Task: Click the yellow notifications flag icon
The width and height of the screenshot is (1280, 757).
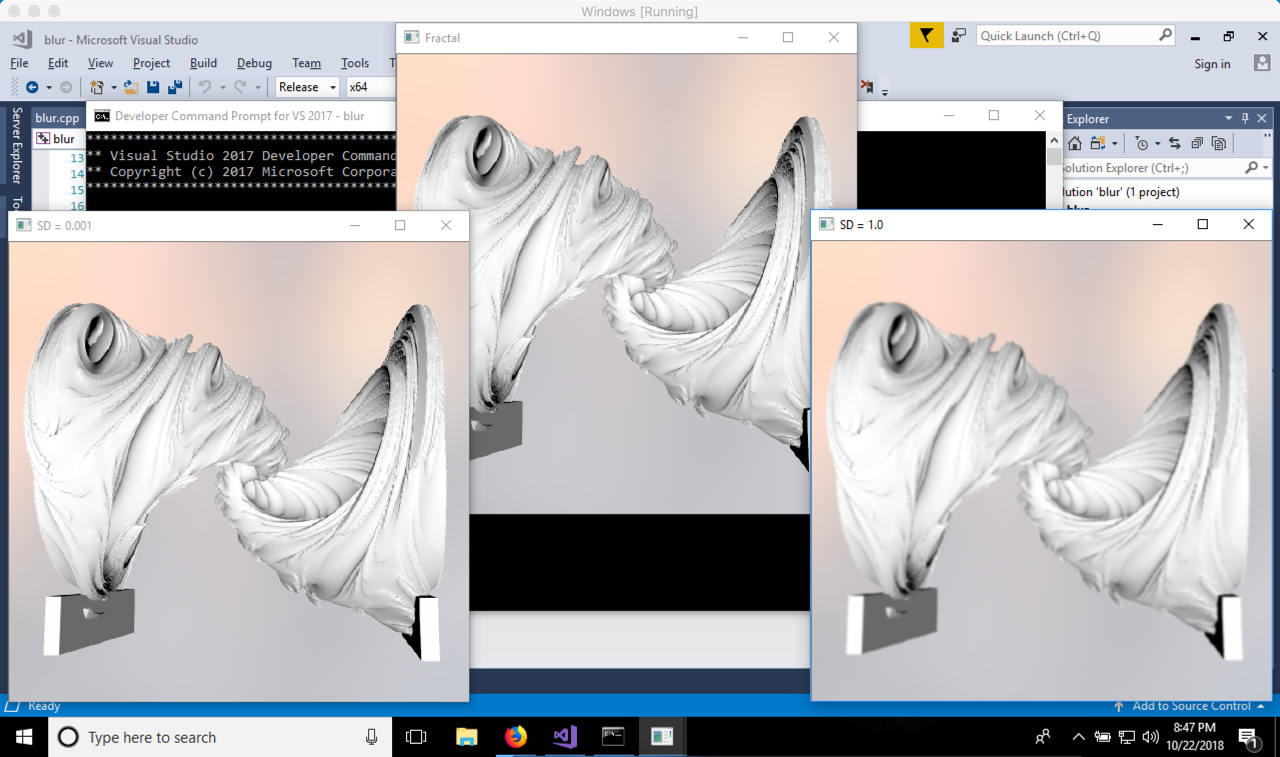Action: point(926,36)
